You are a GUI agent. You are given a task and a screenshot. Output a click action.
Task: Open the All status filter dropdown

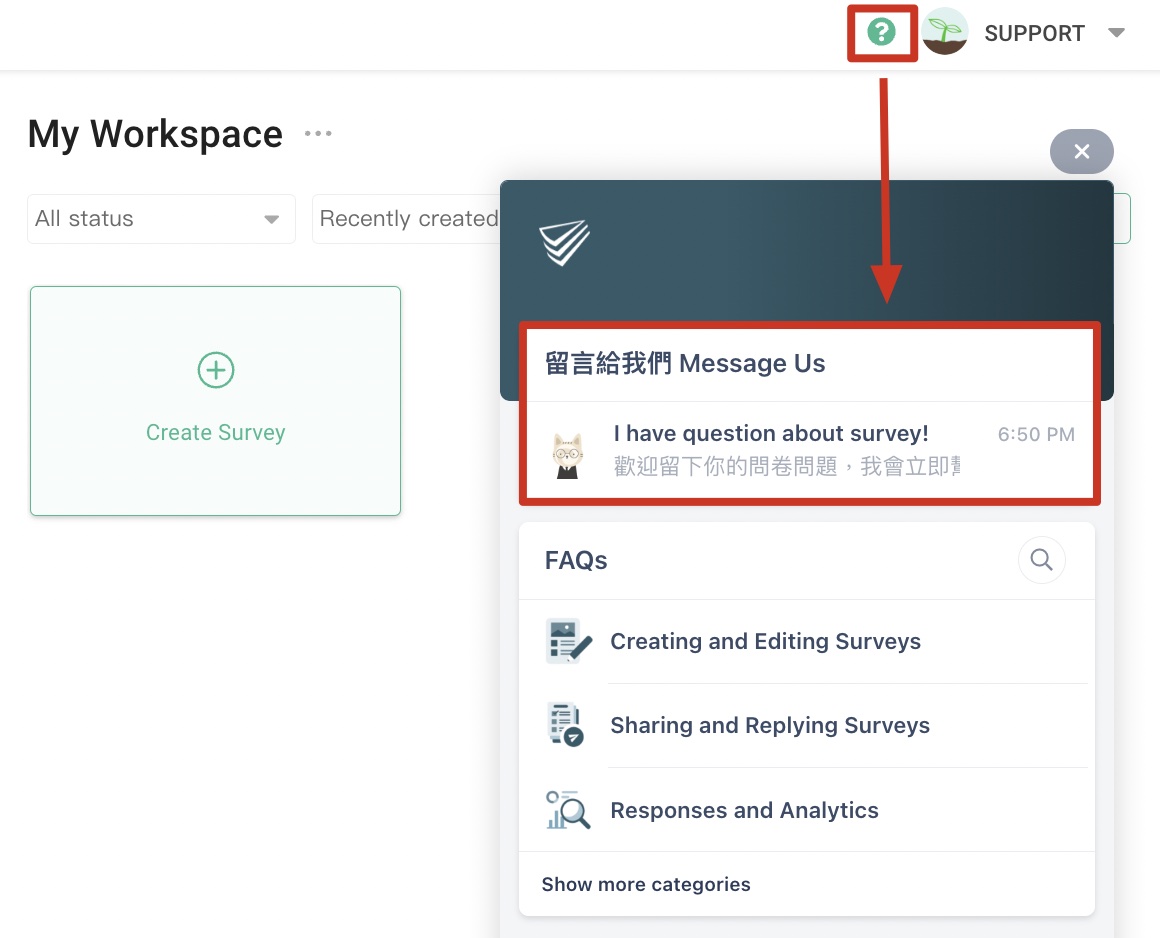click(x=160, y=219)
